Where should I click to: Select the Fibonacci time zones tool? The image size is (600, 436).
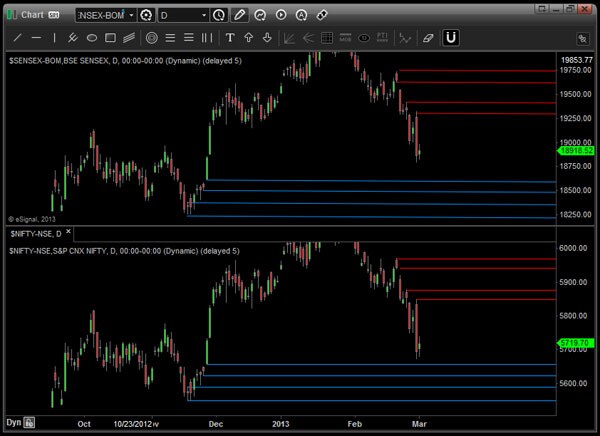[207, 38]
